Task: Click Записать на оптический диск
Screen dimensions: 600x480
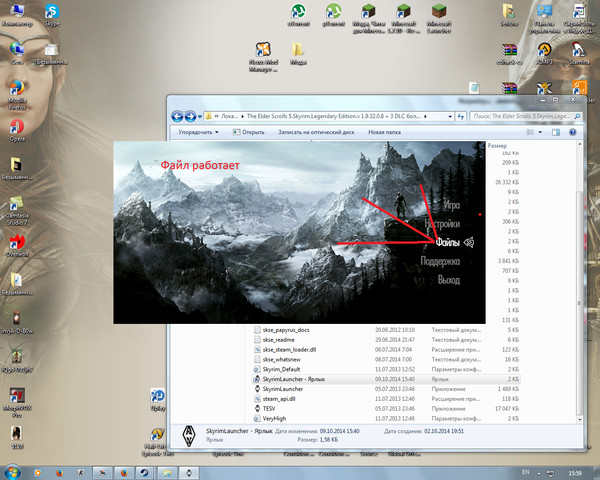Action: click(316, 132)
